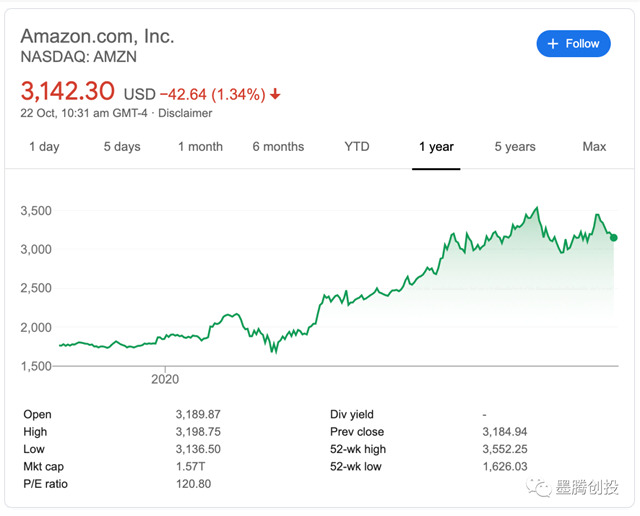Image resolution: width=640 pixels, height=516 pixels.
Task: Switch to the 5 days range
Action: tap(122, 147)
